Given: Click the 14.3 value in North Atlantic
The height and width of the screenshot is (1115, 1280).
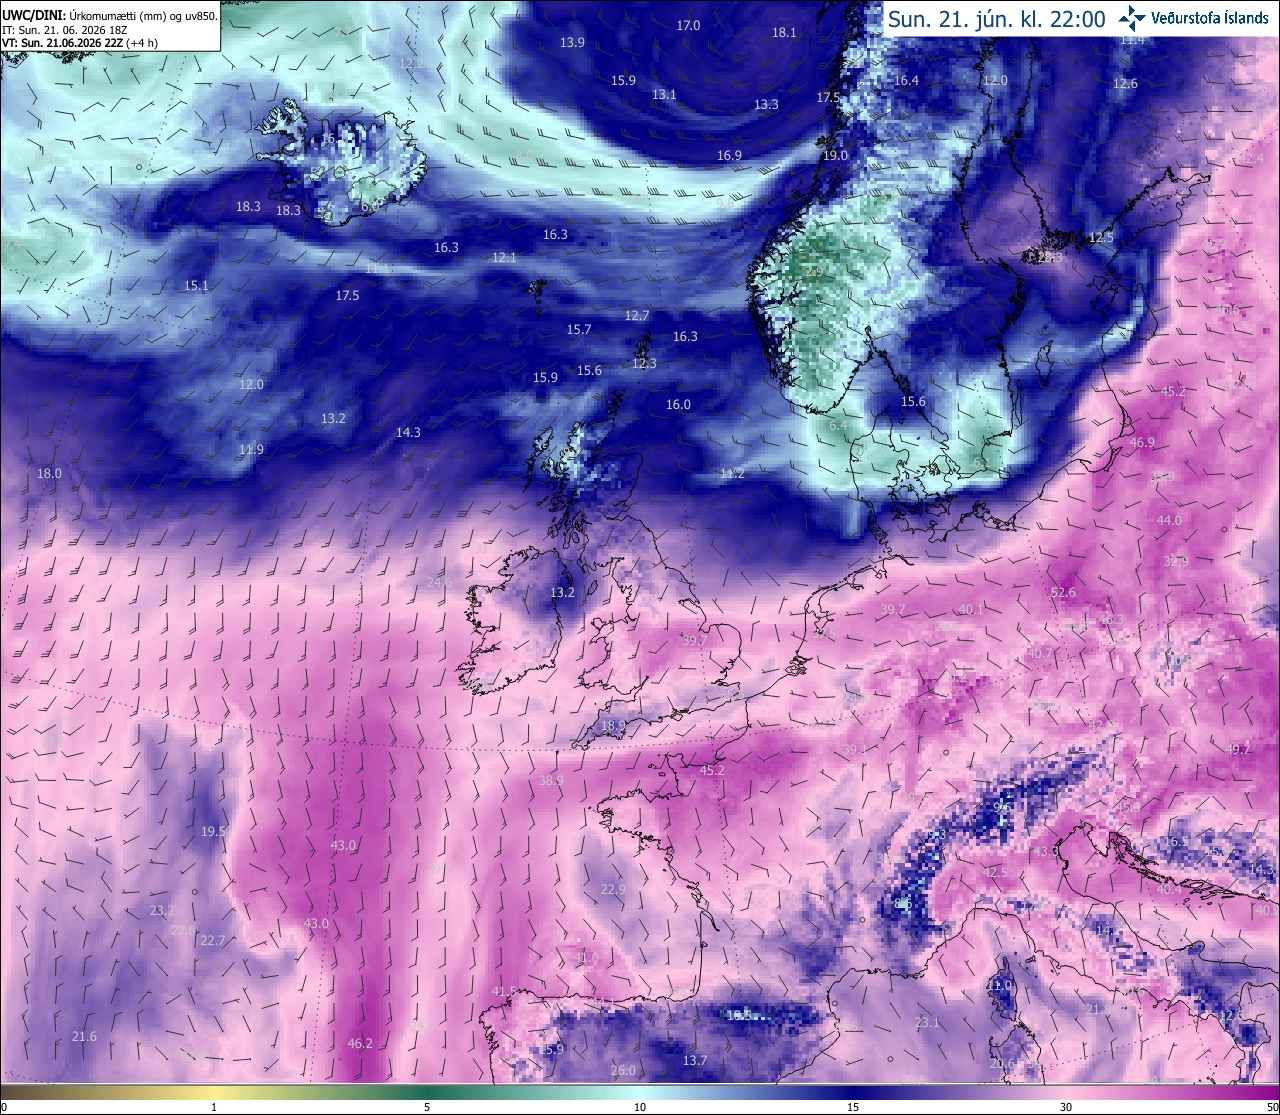Looking at the screenshot, I should (408, 433).
